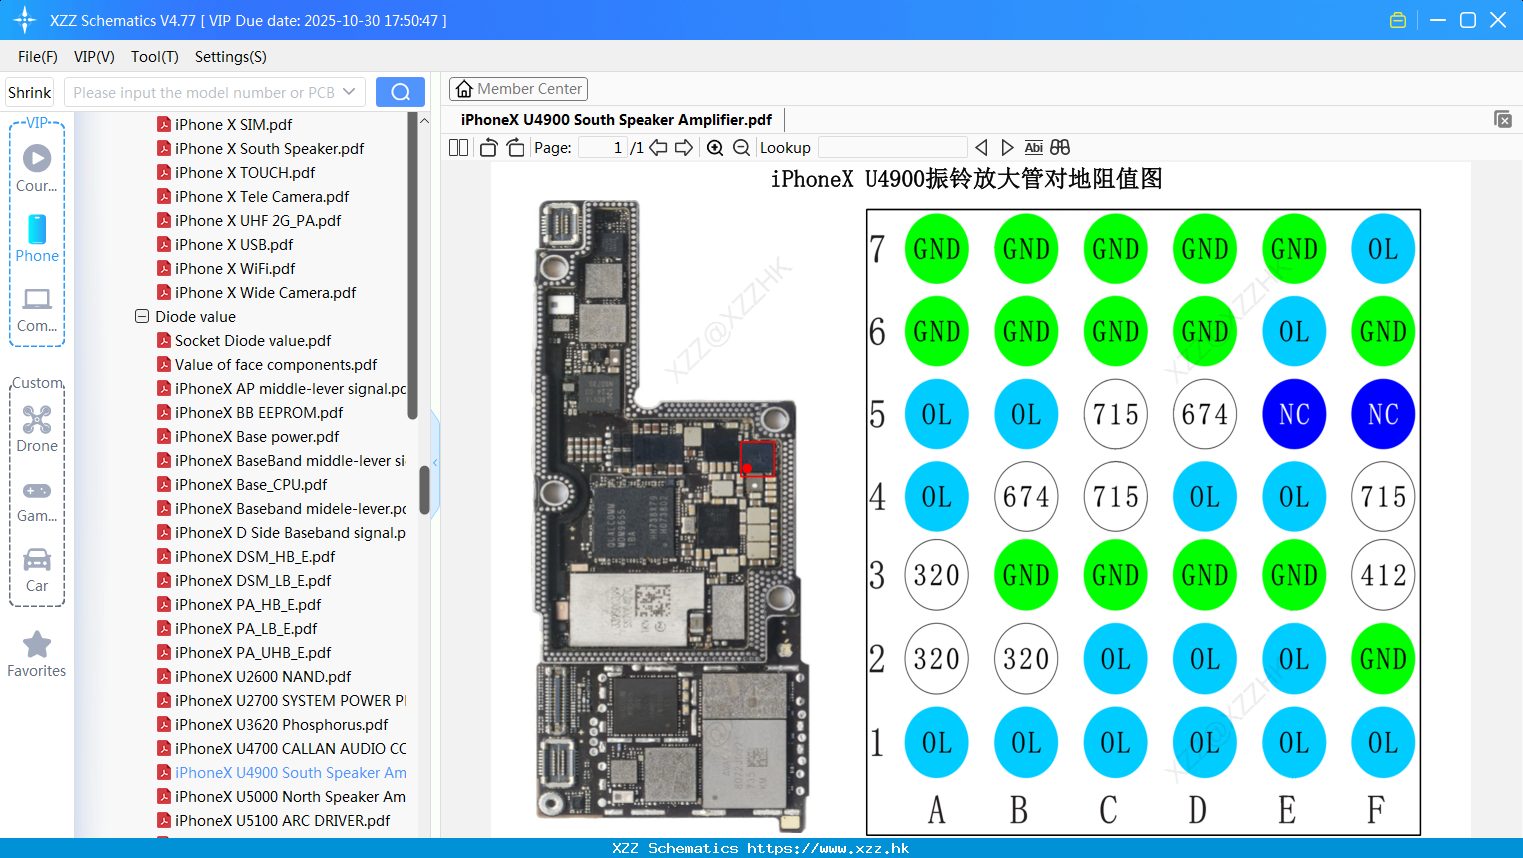Click the www.xzz.hk link in status bar

828,848
